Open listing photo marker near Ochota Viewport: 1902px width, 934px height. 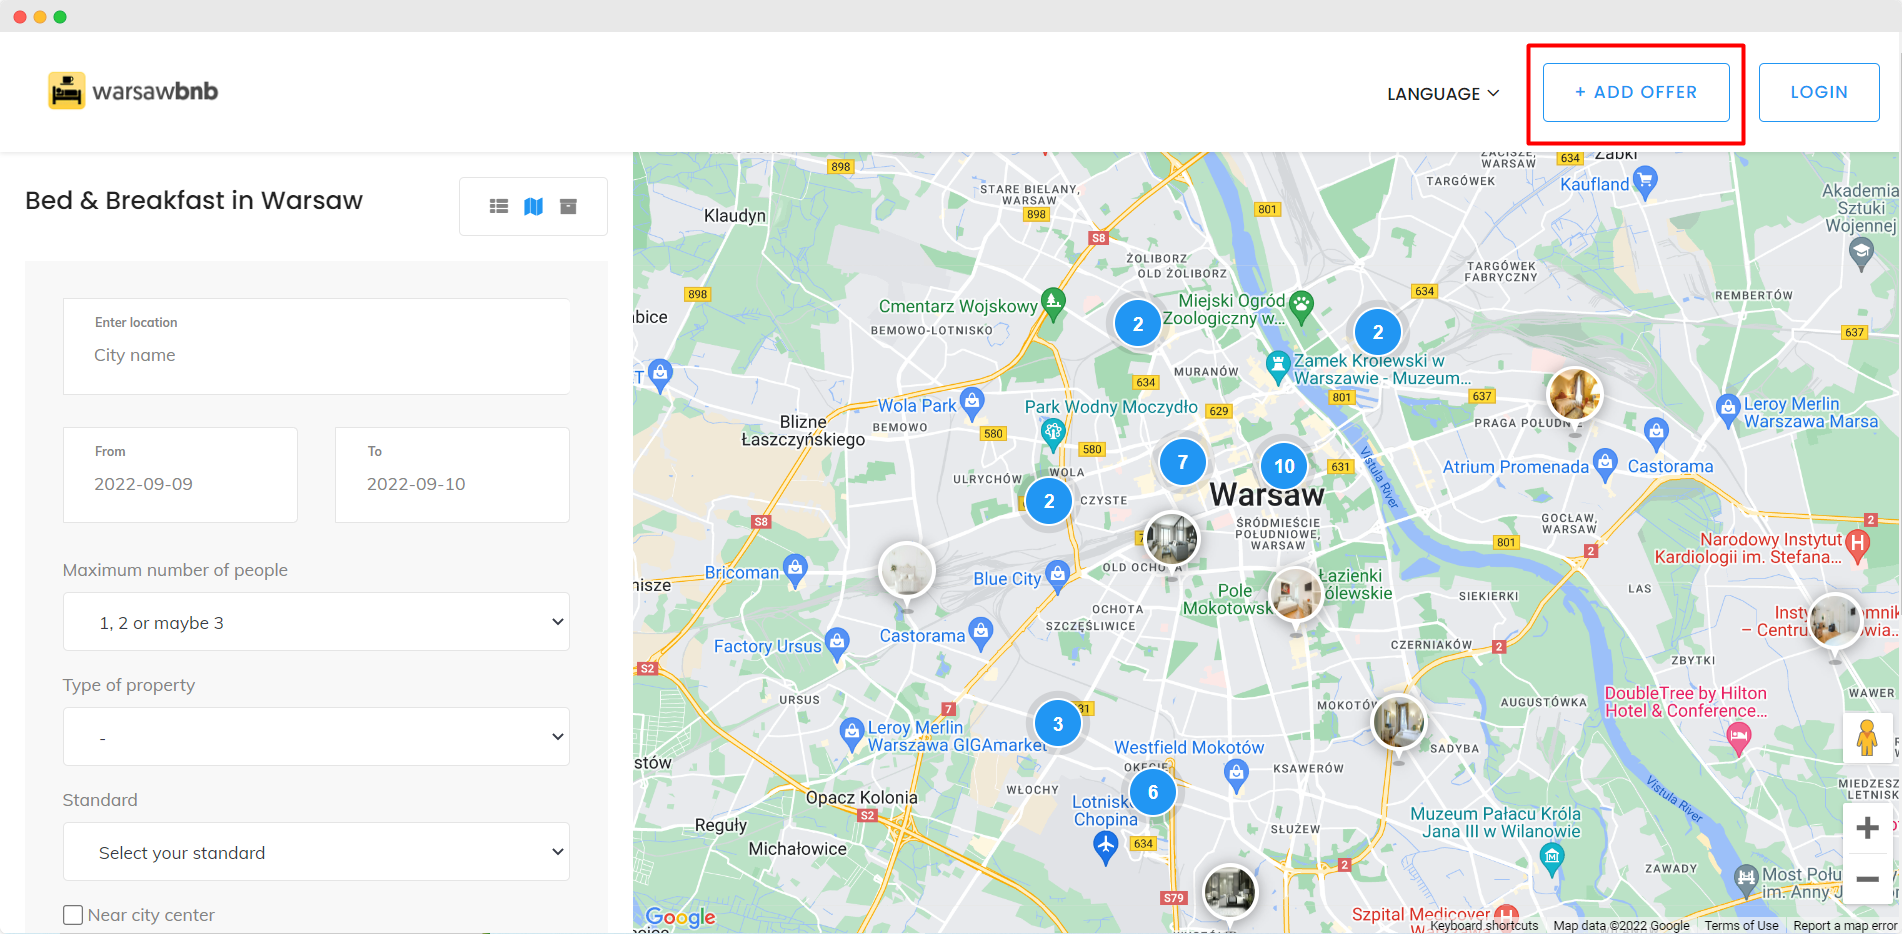(x=1172, y=540)
